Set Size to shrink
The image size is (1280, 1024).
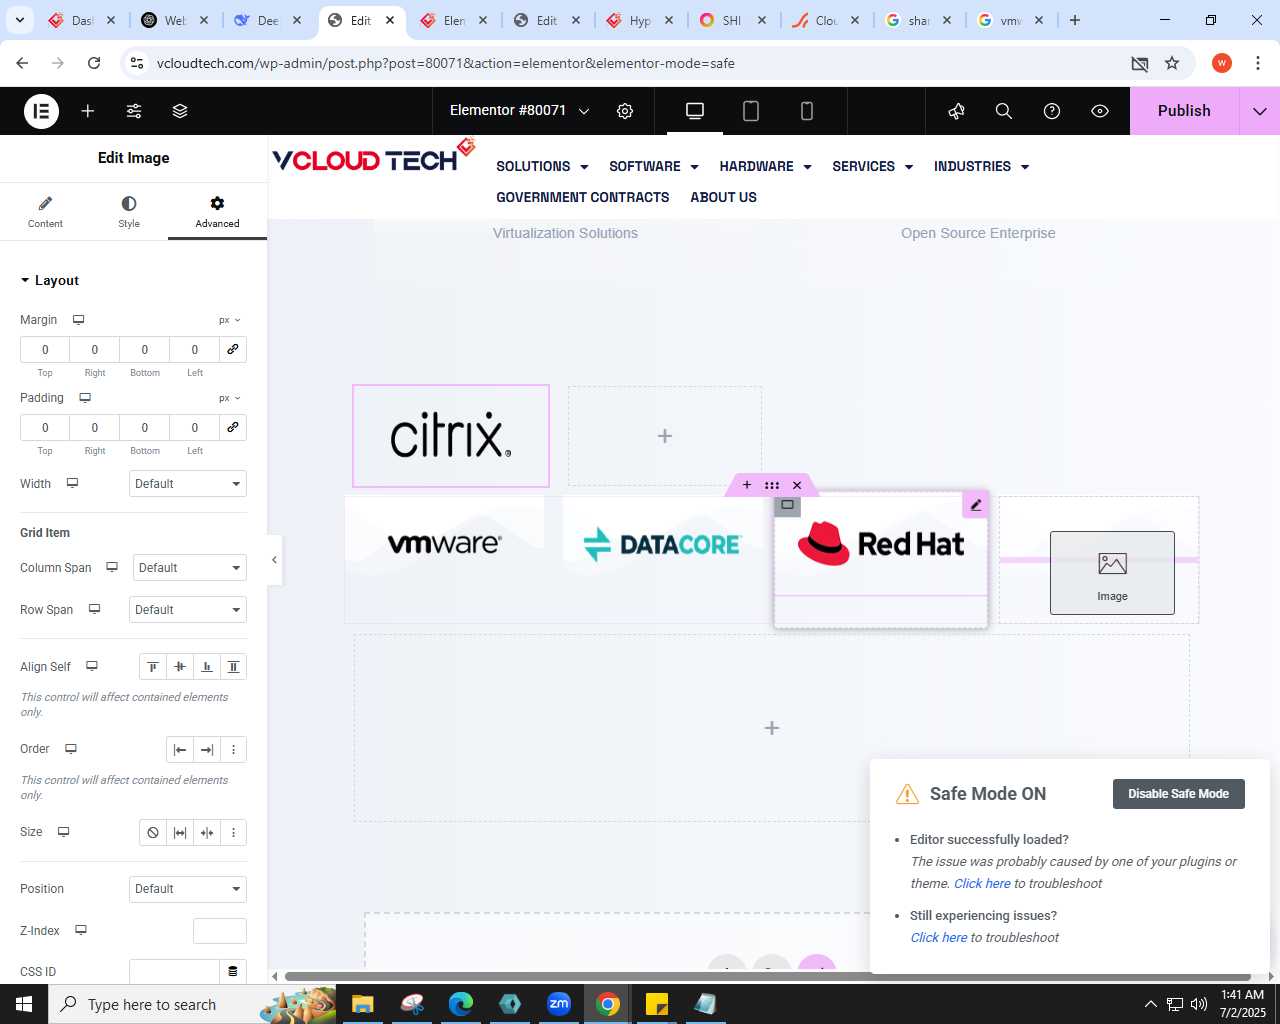[x=207, y=832]
